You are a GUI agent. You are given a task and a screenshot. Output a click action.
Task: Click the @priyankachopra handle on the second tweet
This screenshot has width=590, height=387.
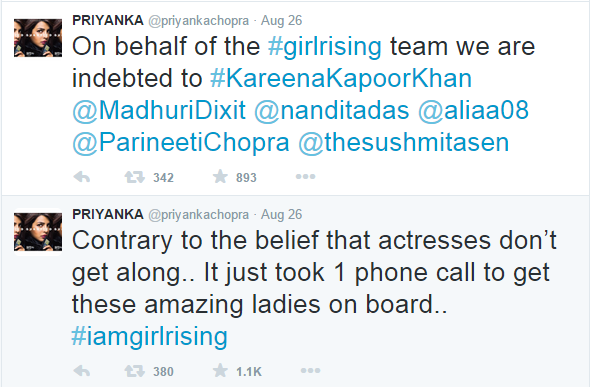[x=199, y=215]
